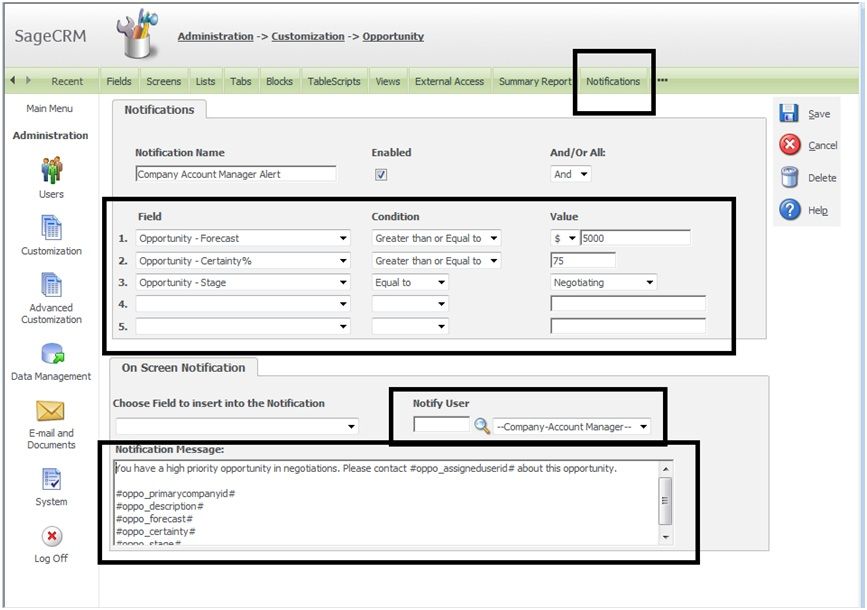The height and width of the screenshot is (610, 867).
Task: Open the empty row 5 Condition dropdown
Action: pyautogui.click(x=410, y=326)
